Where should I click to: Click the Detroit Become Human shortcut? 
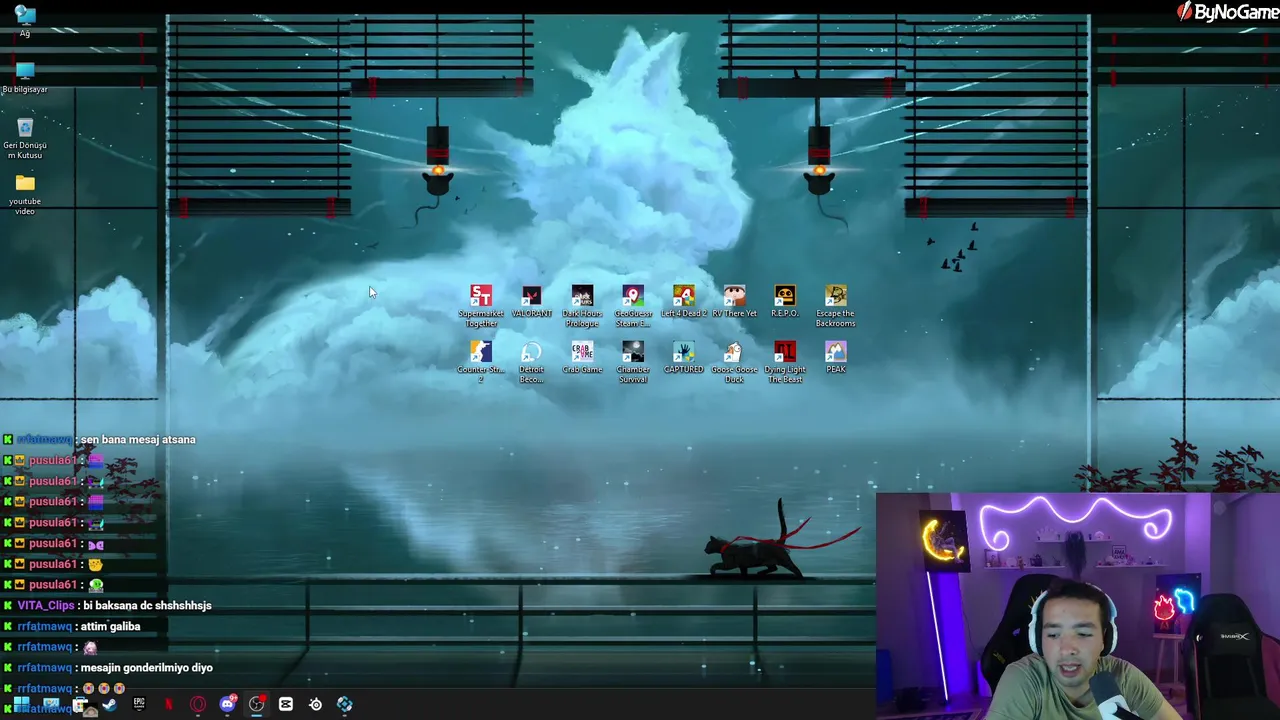(531, 362)
